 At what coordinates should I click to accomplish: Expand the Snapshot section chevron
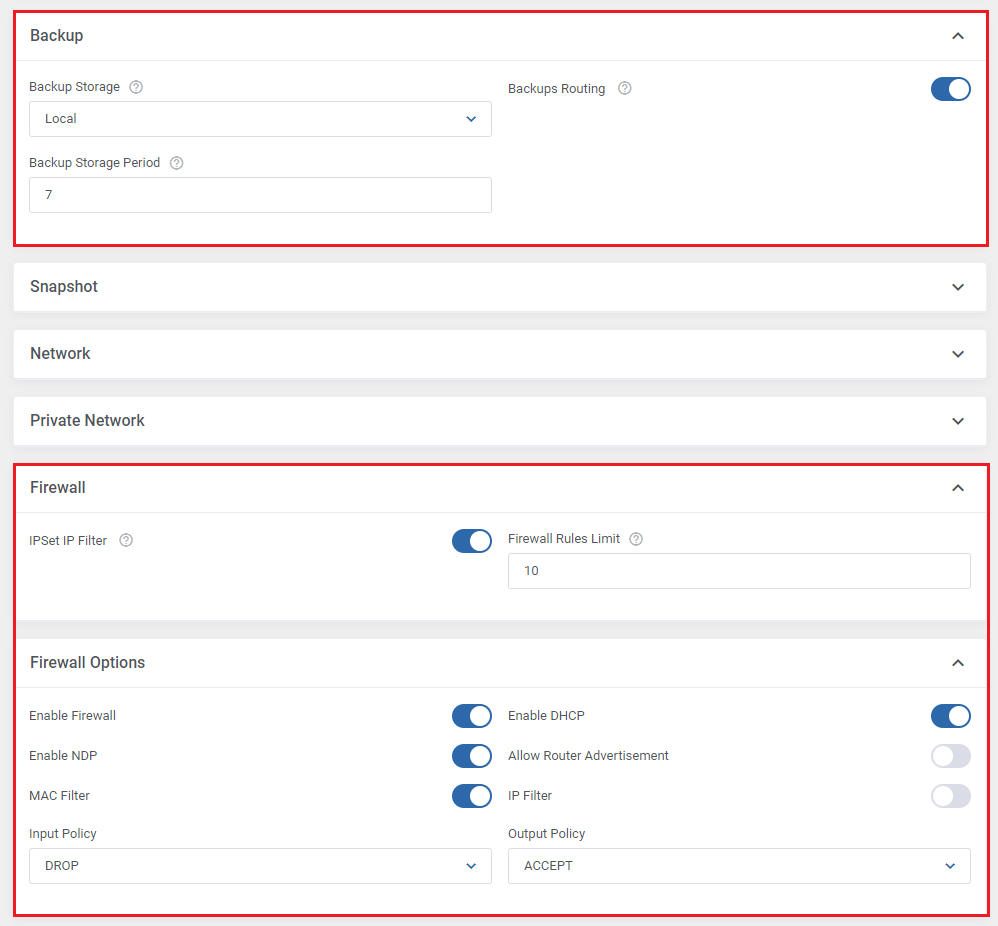coord(958,287)
